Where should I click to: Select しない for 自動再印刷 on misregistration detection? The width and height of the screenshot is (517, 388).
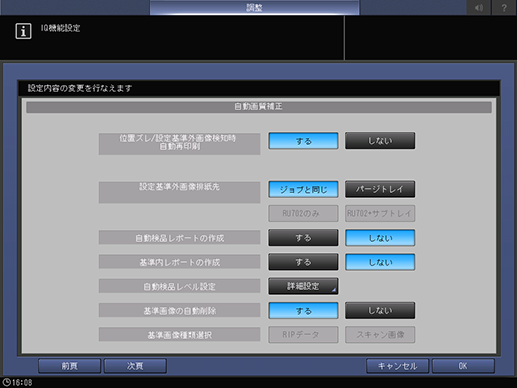click(380, 141)
